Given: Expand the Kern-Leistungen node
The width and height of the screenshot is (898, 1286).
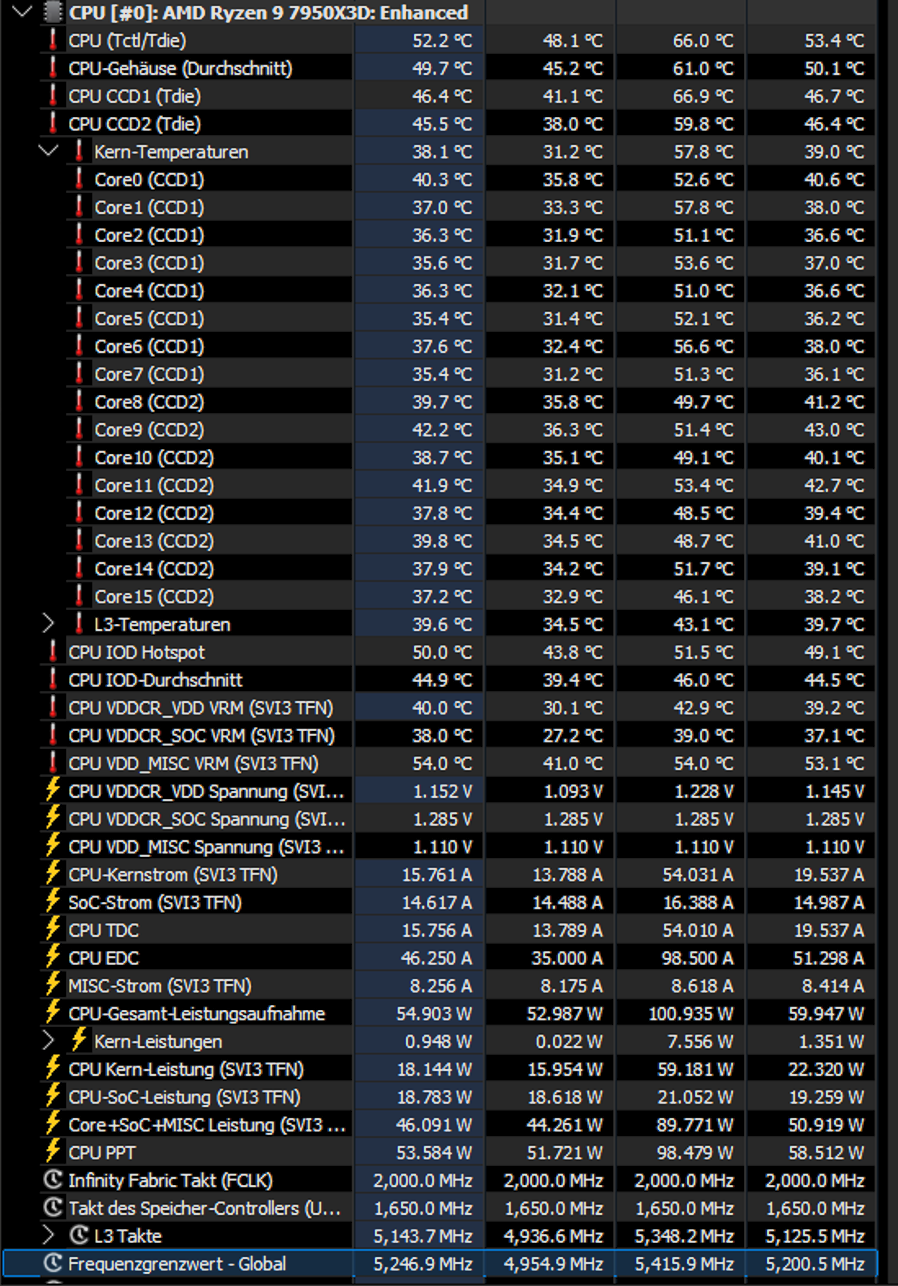Looking at the screenshot, I should [x=48, y=1041].
